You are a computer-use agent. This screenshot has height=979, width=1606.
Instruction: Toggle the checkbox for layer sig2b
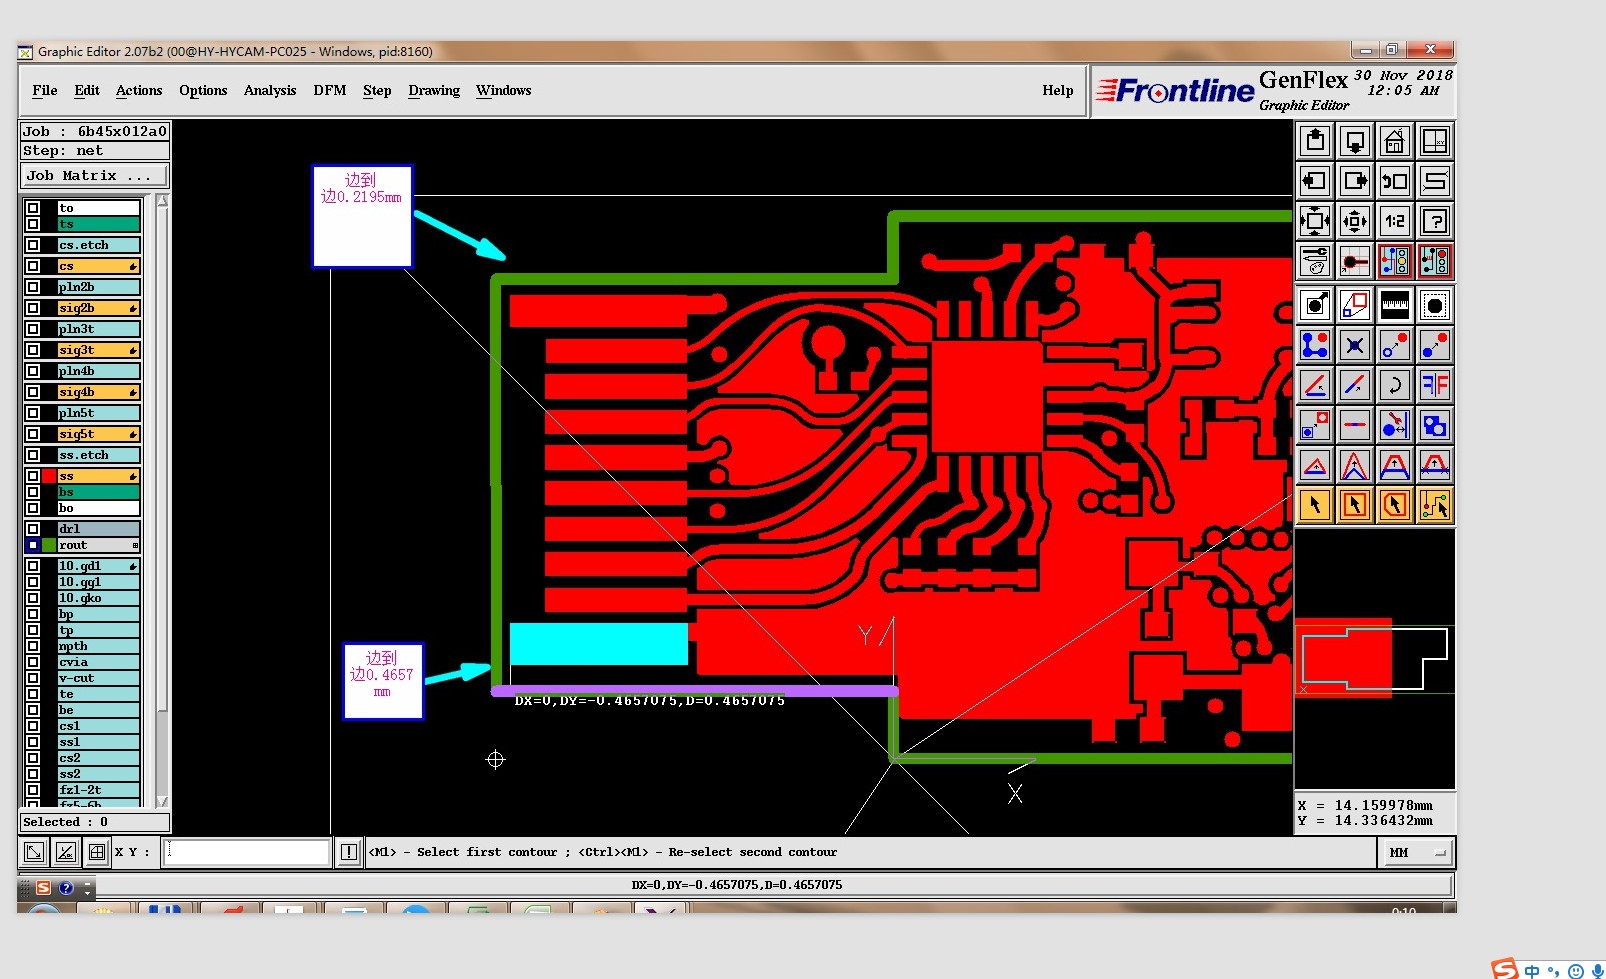point(33,308)
